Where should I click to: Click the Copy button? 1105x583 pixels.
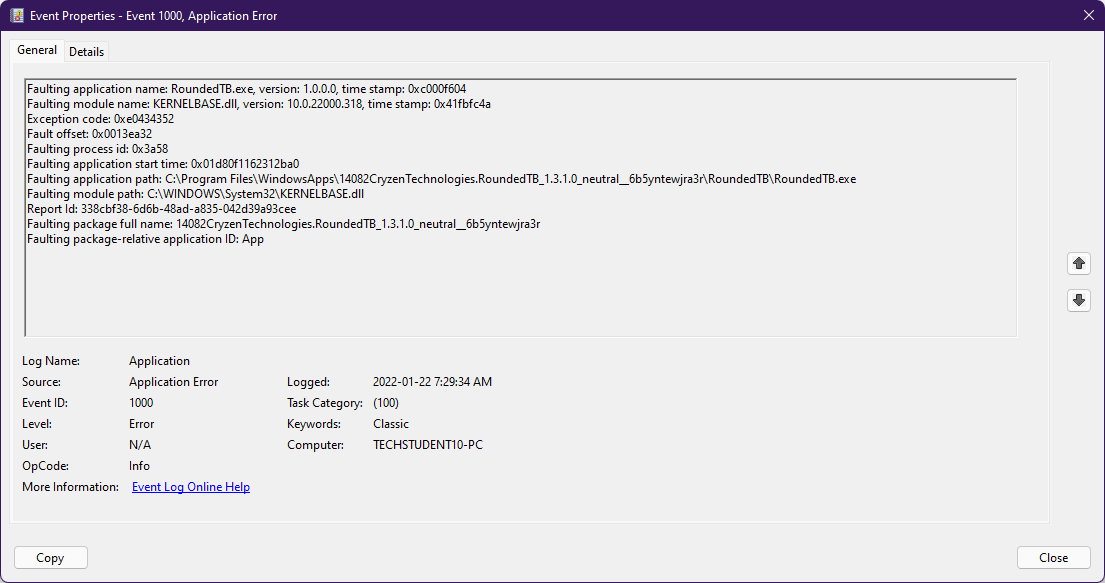(51, 558)
